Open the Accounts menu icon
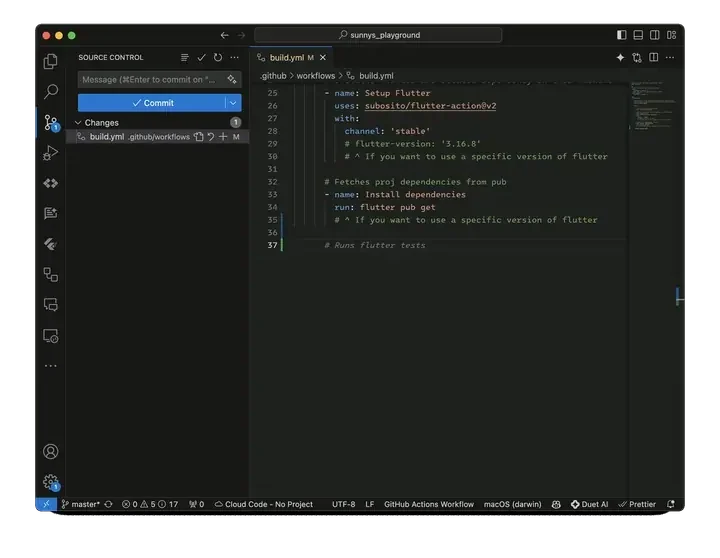 pyautogui.click(x=51, y=451)
